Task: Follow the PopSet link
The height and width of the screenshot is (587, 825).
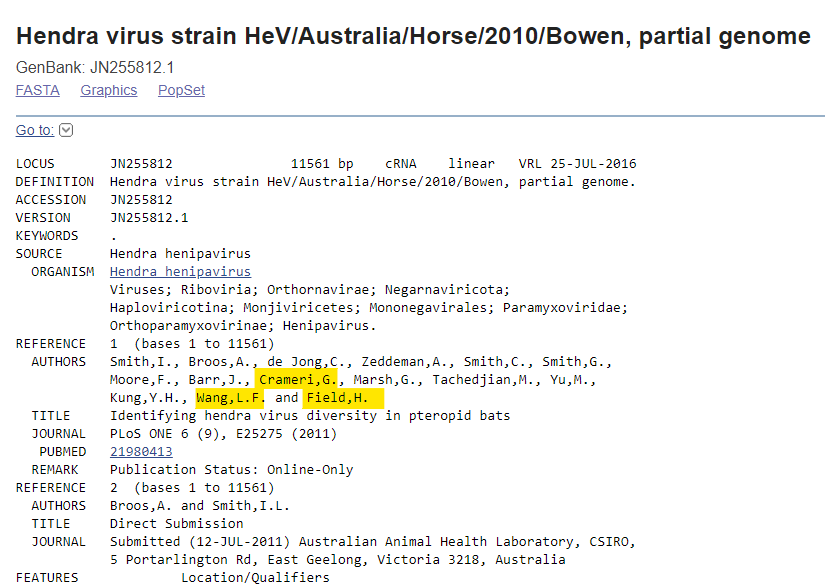Action: tap(181, 91)
